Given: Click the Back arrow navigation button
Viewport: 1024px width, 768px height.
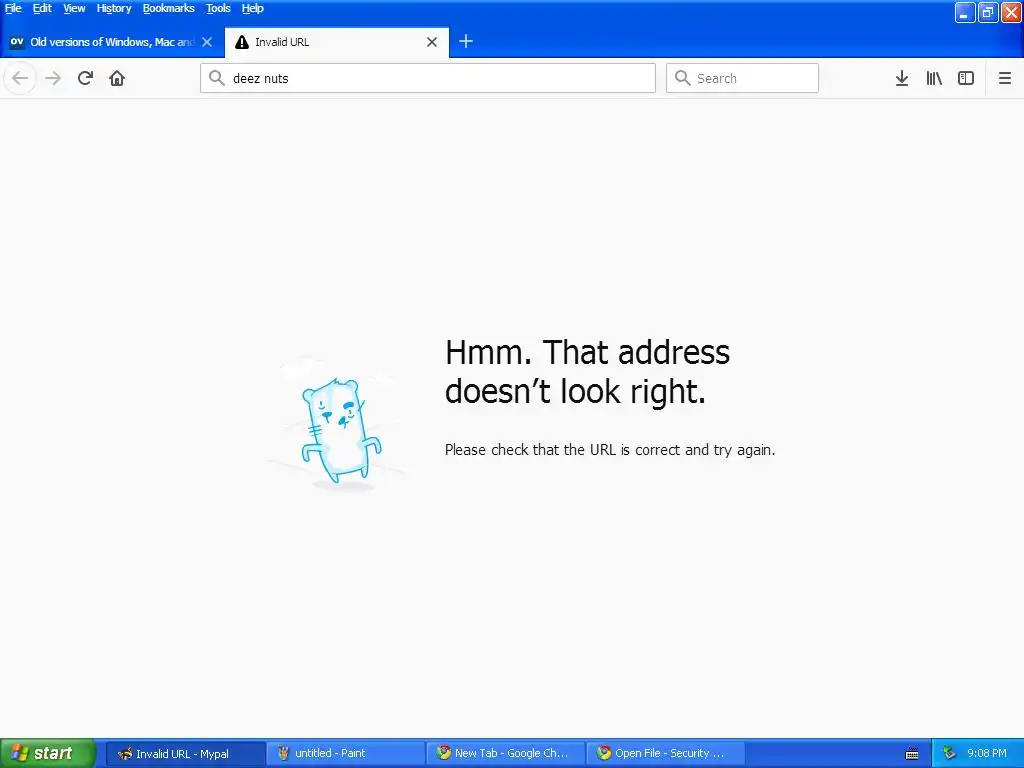Looking at the screenshot, I should tap(20, 78).
